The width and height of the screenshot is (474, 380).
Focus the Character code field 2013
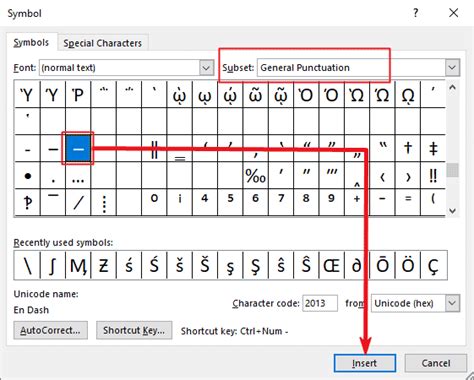click(x=320, y=303)
